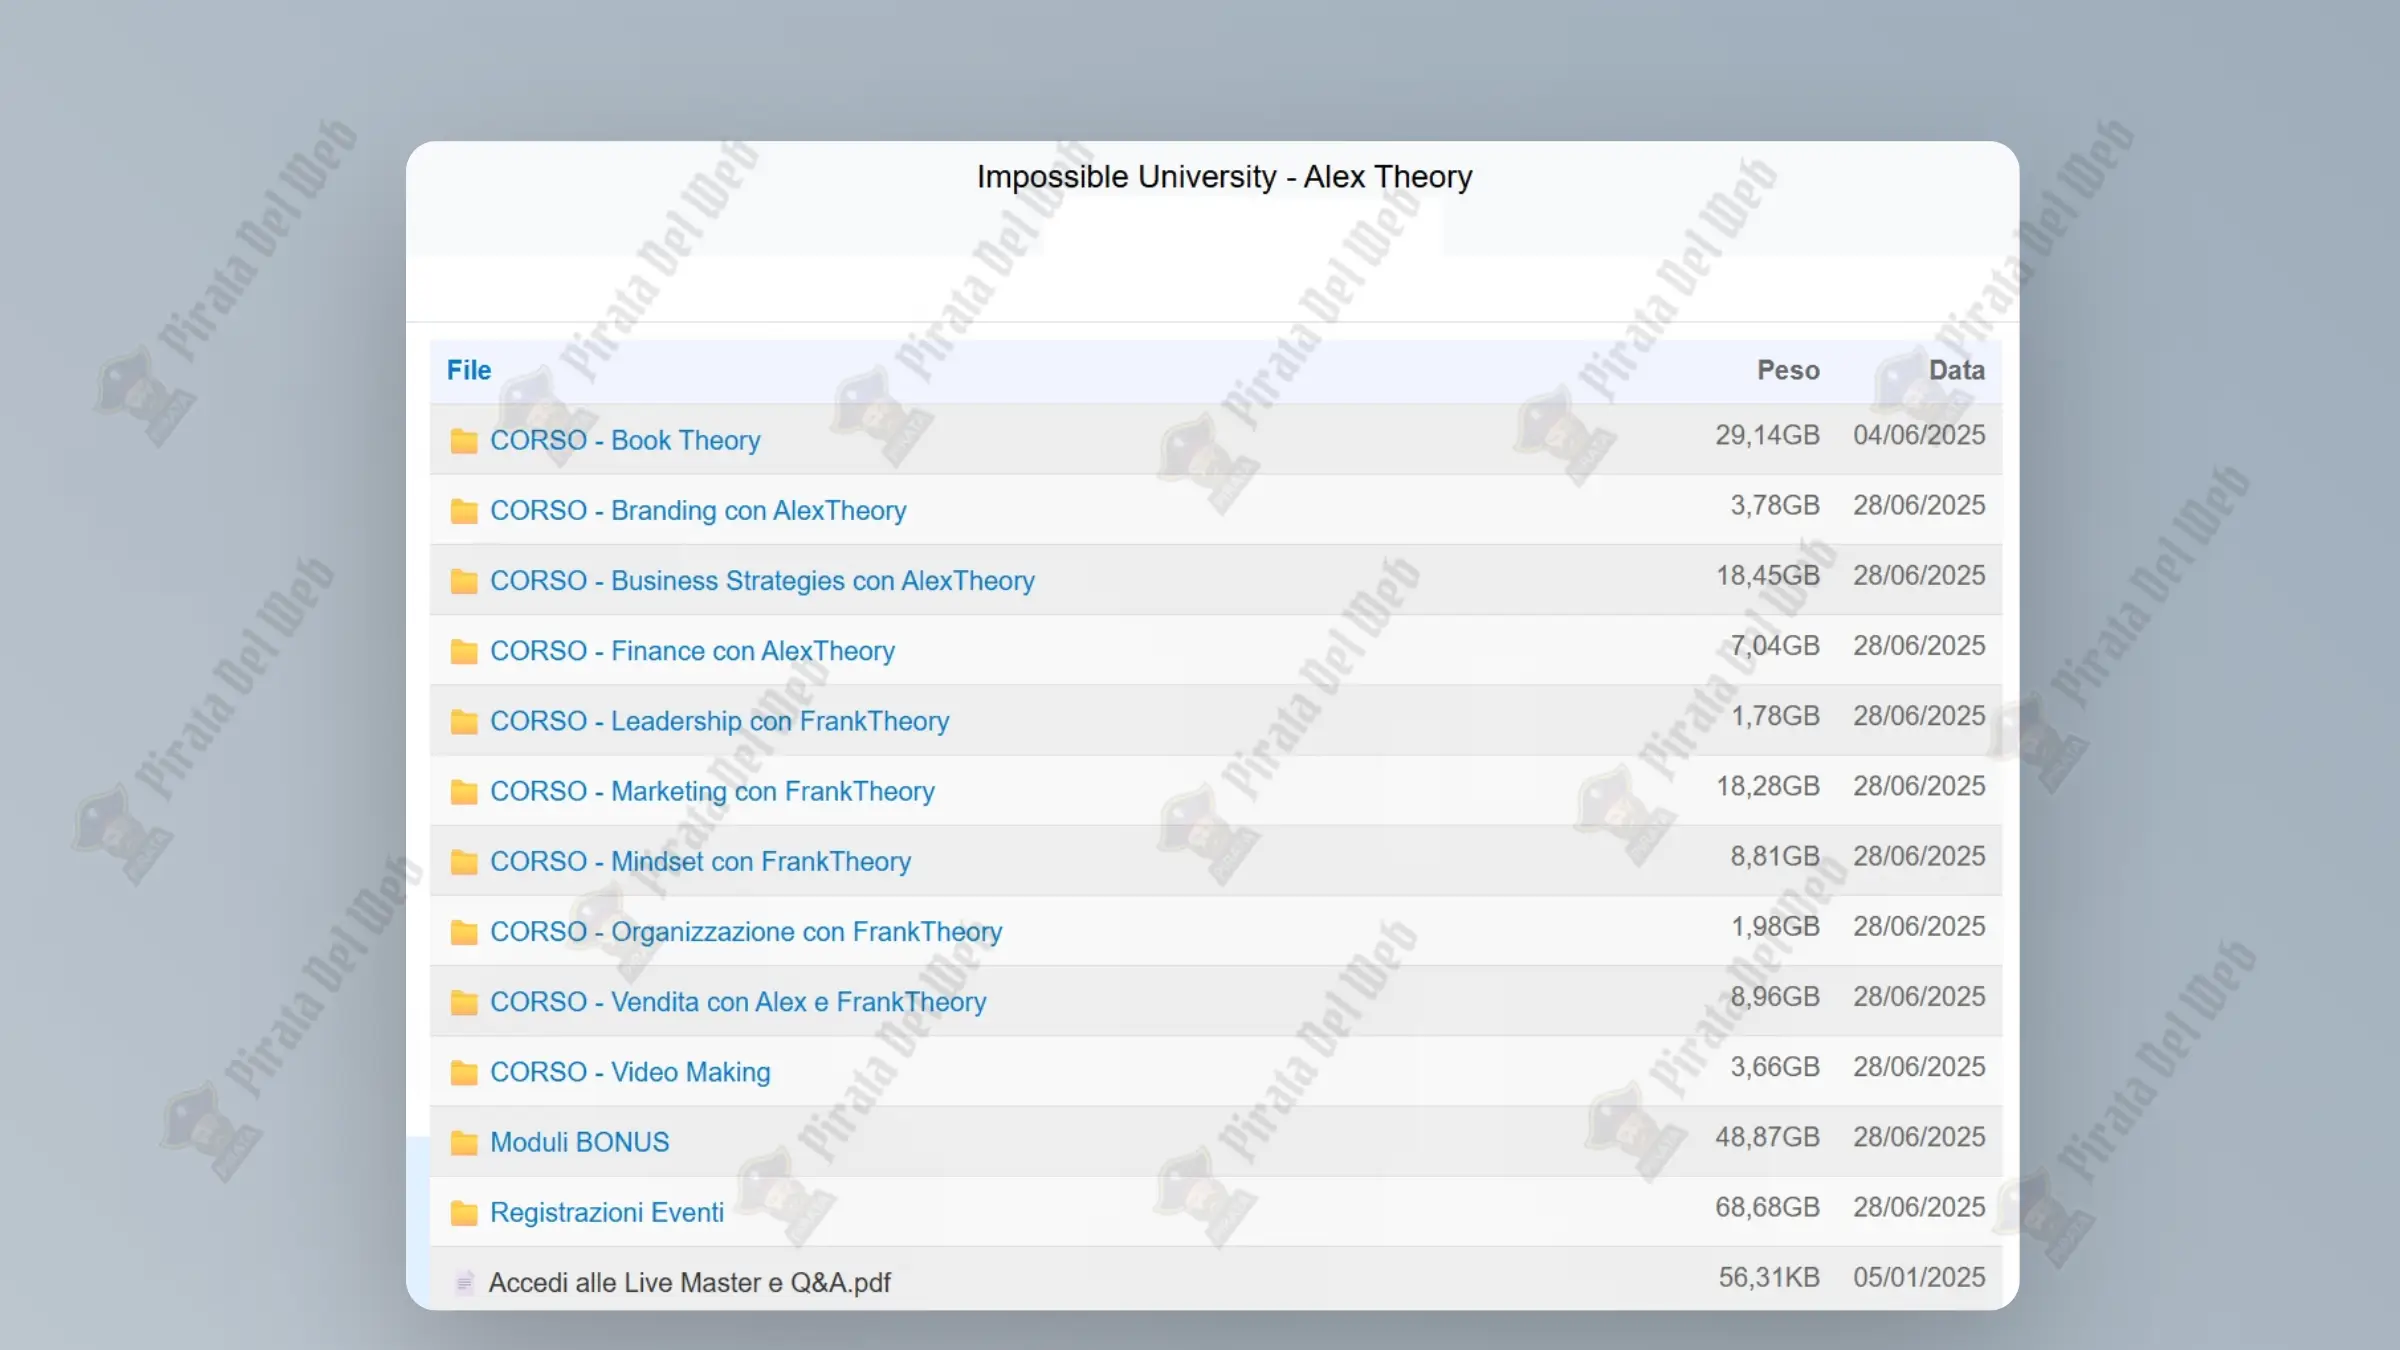Open CORSO - Leadership con FrankTheory link
Image resolution: width=2400 pixels, height=1350 pixels.
(x=719, y=720)
